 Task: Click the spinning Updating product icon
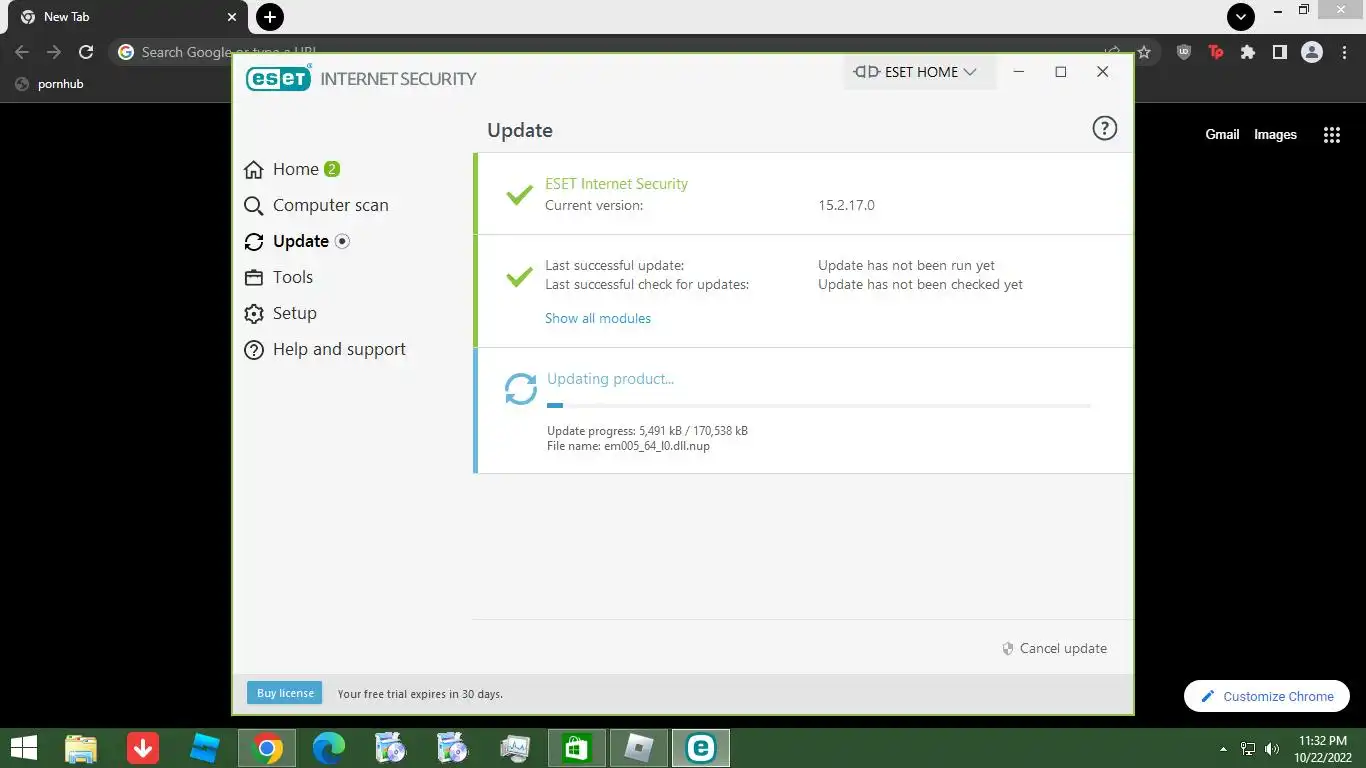coord(520,389)
